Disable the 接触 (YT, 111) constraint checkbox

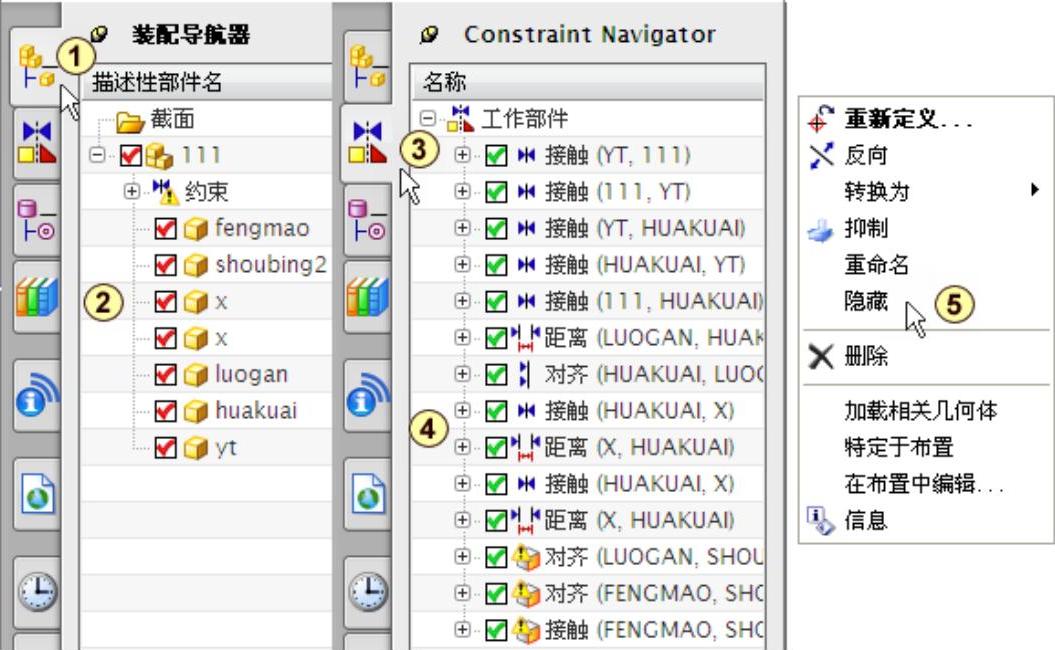(496, 155)
